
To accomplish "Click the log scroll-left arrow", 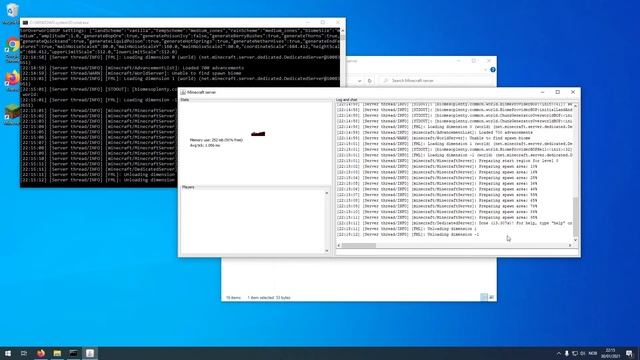I will point(339,245).
